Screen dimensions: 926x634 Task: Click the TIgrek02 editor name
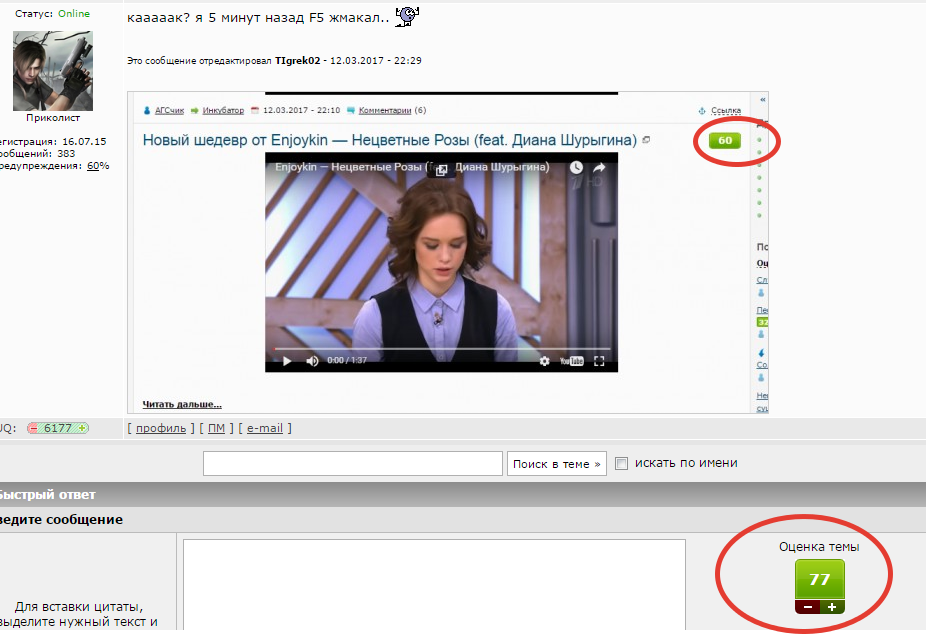pyautogui.click(x=298, y=61)
